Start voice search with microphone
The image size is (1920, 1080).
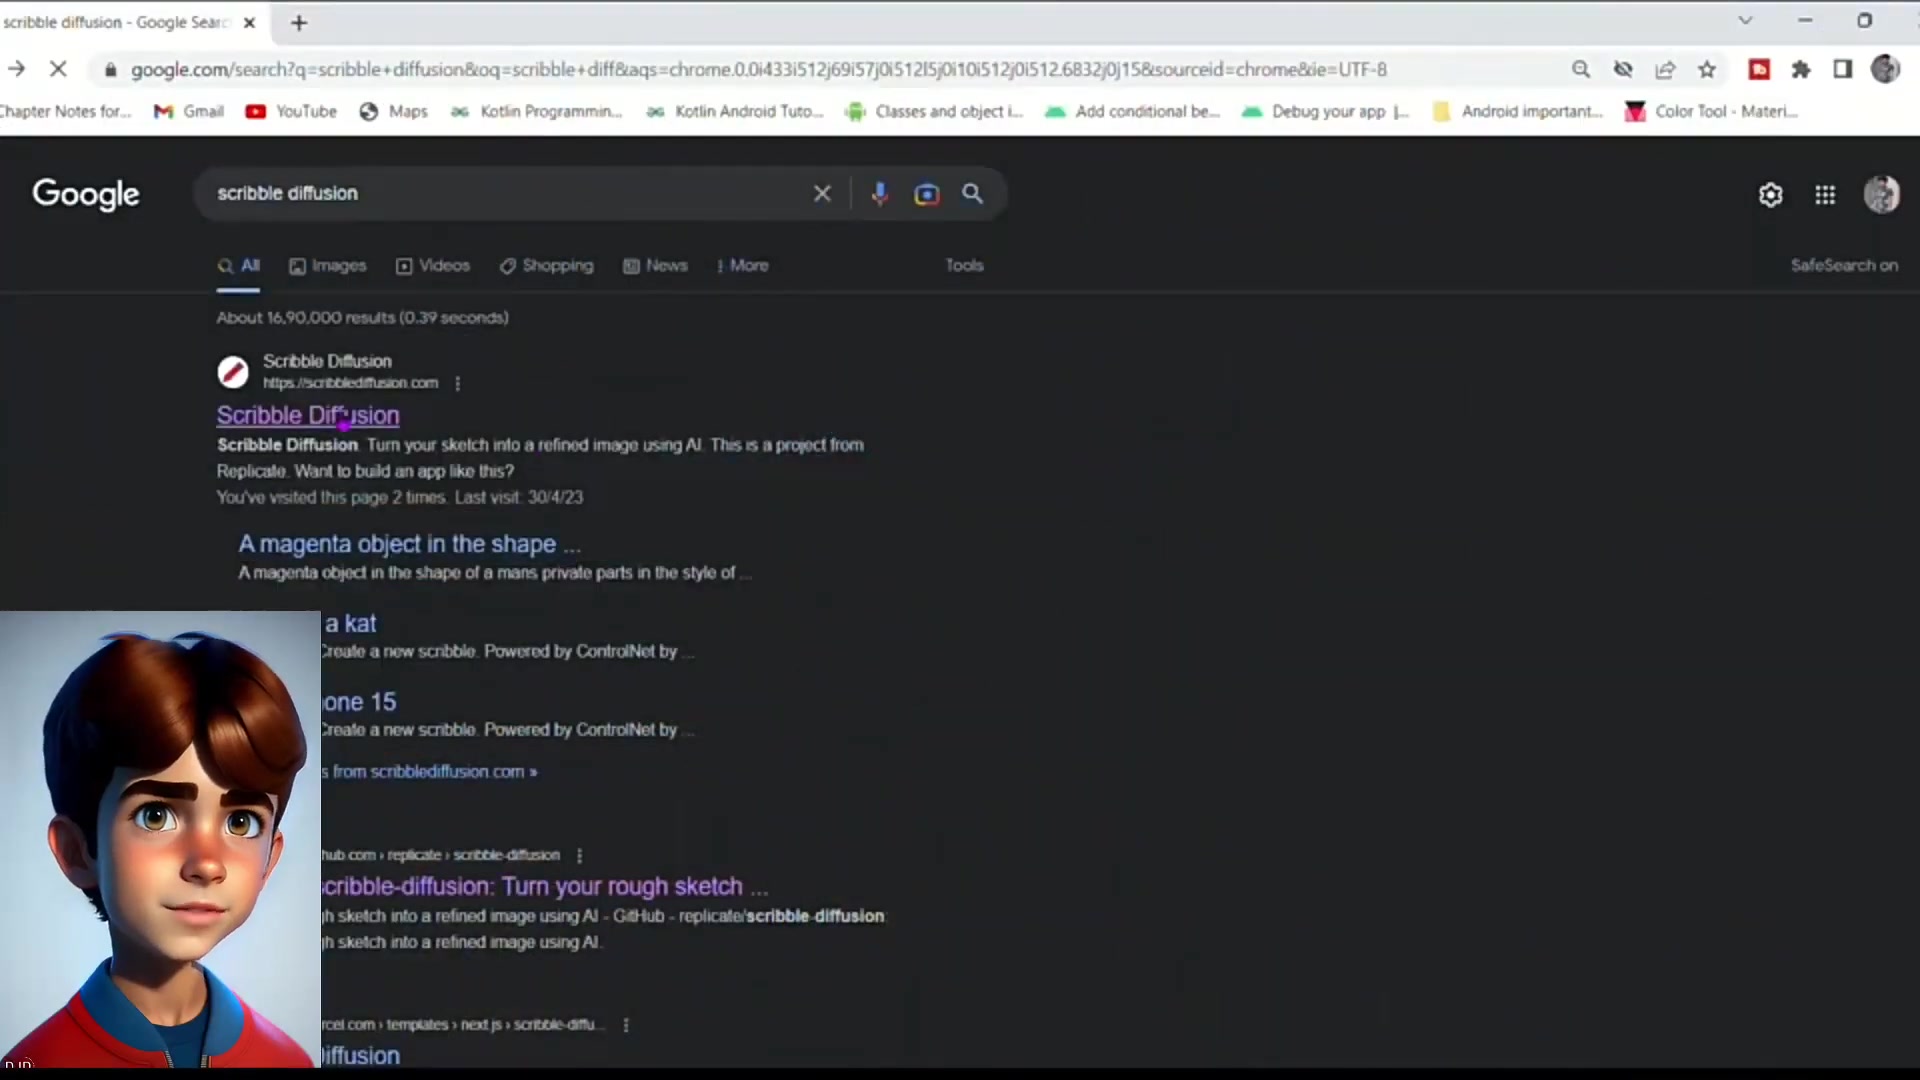click(x=880, y=194)
